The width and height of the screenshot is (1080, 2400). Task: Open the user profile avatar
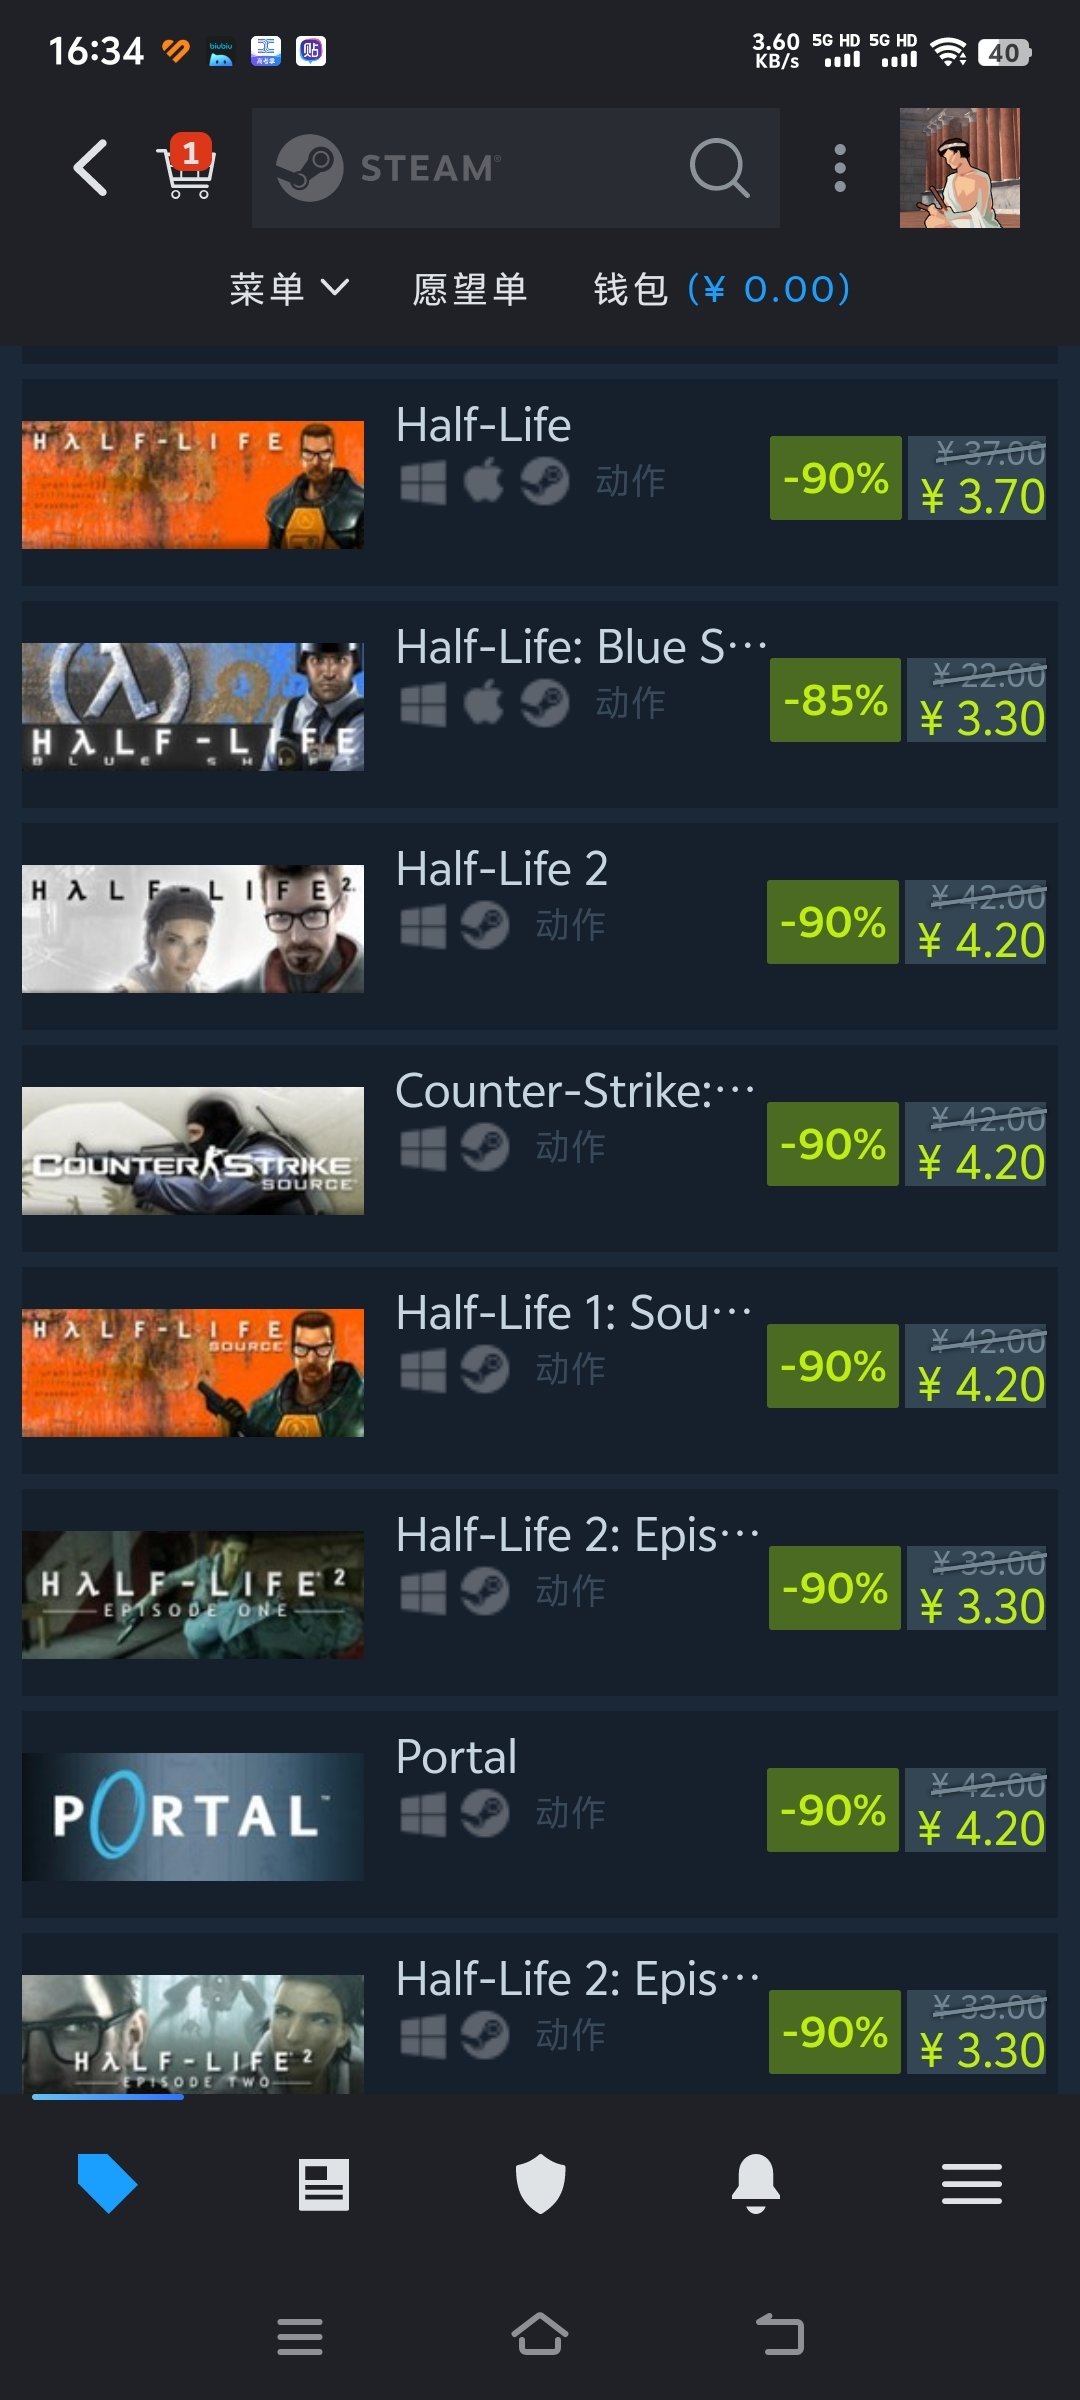click(x=960, y=167)
